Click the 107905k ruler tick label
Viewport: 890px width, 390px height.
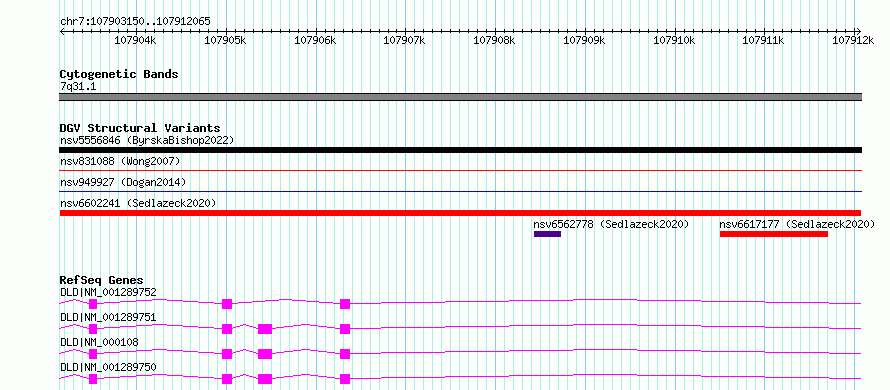(x=225, y=40)
